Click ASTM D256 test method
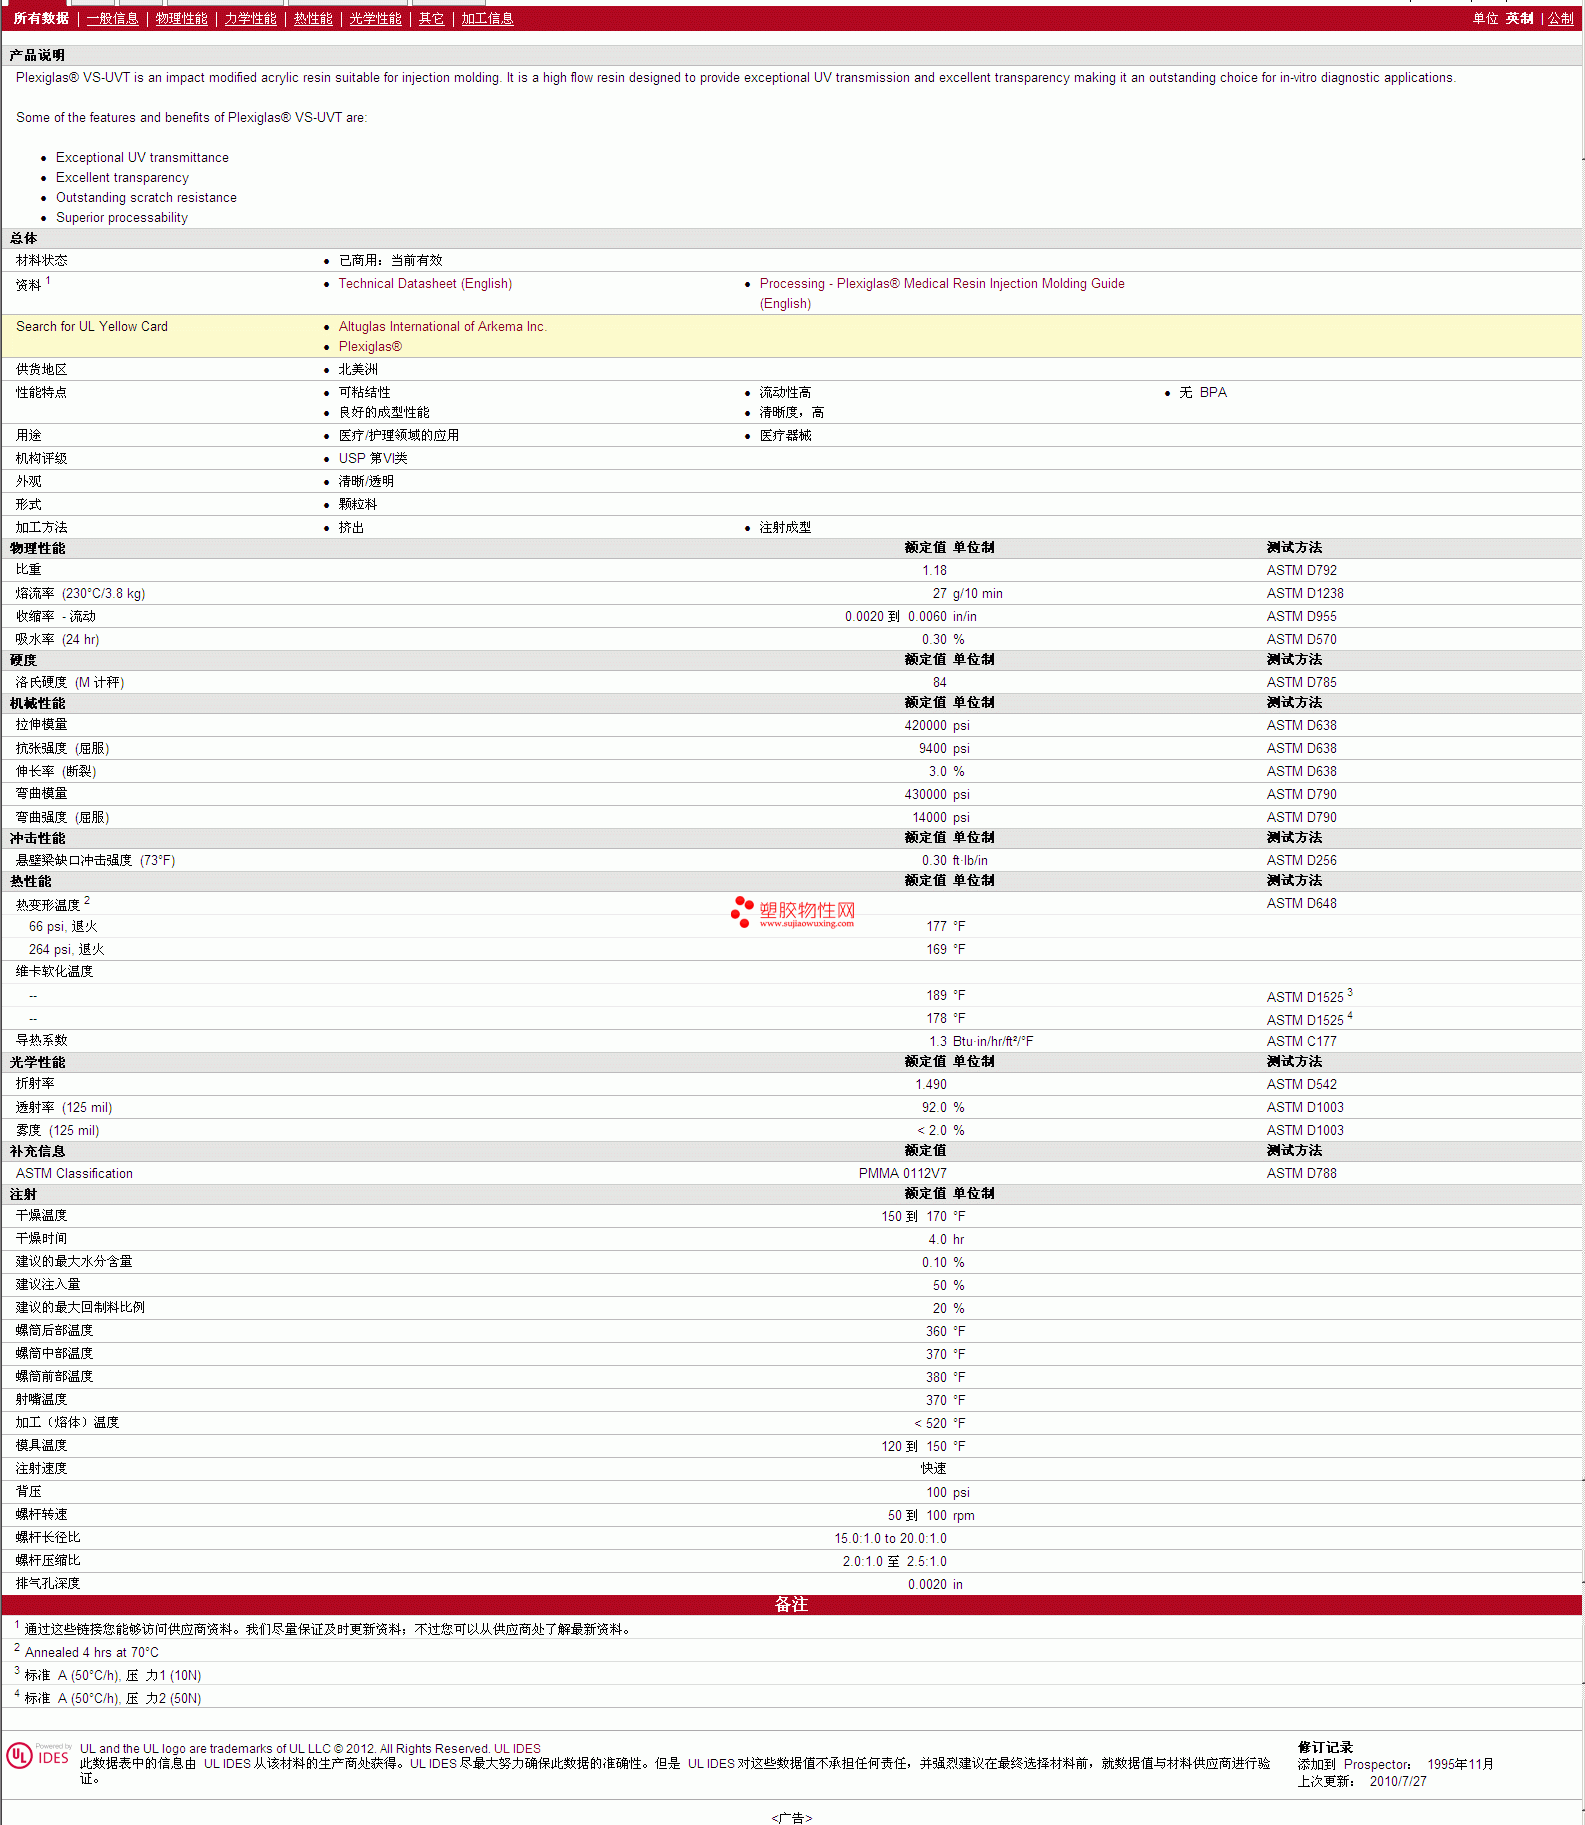 [1301, 861]
